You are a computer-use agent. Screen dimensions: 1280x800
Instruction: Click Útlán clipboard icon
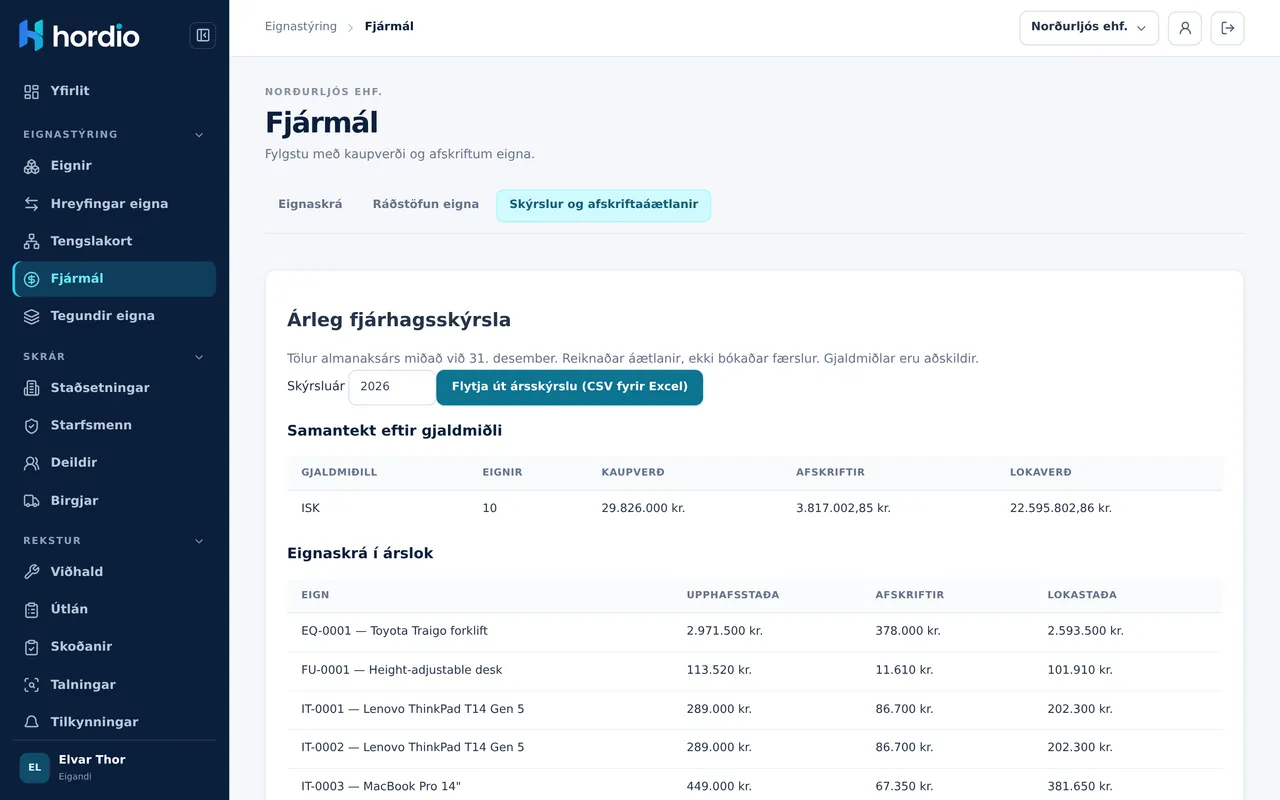pos(32,609)
